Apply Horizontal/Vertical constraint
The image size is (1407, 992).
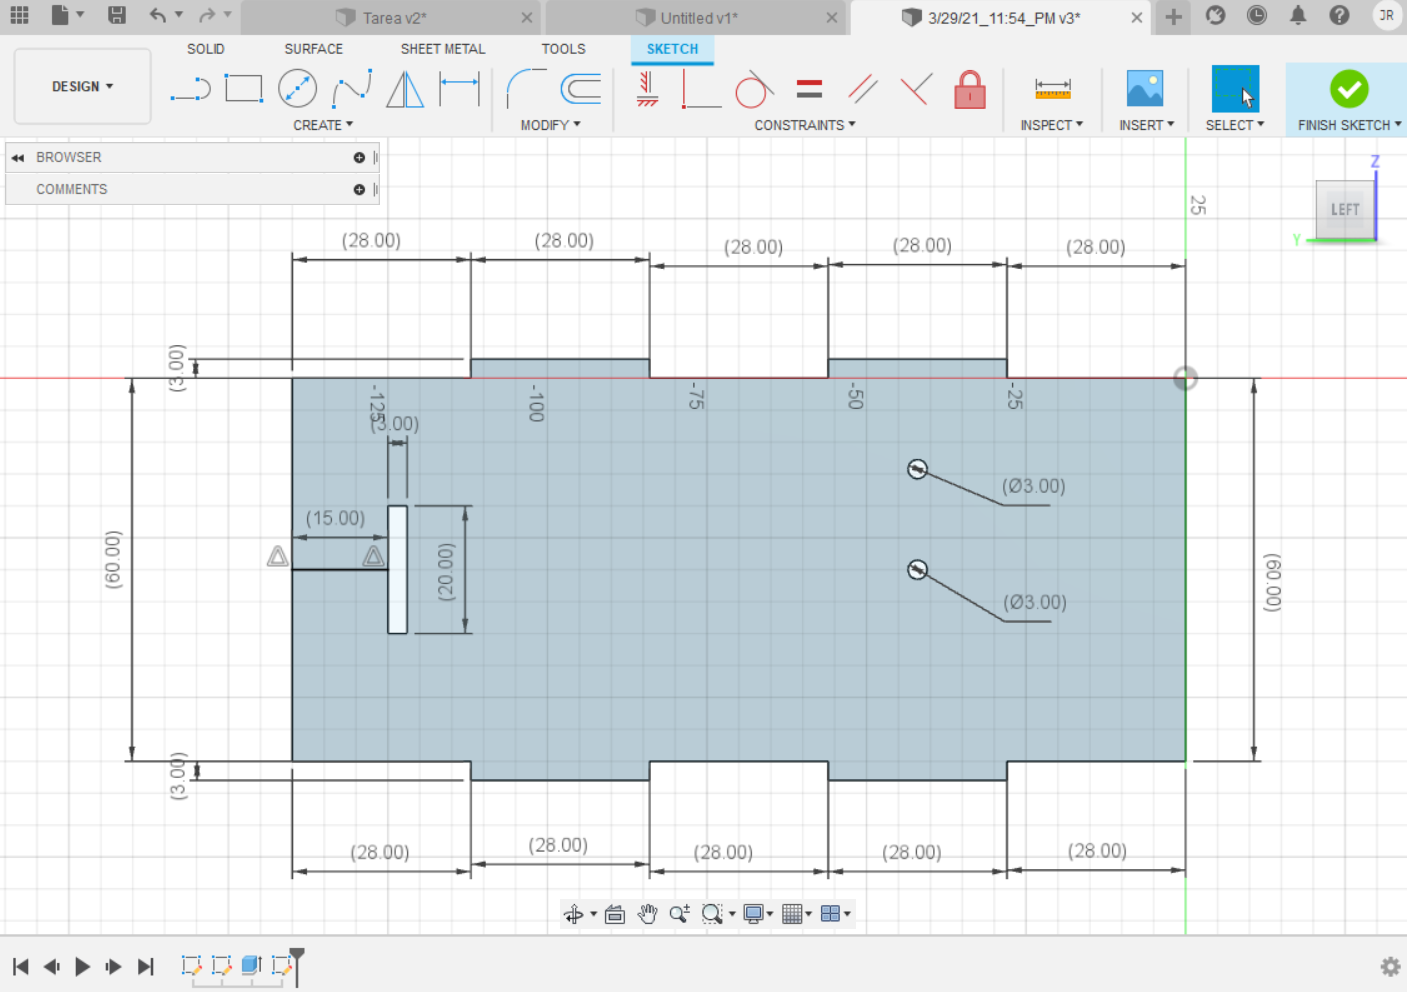click(x=647, y=89)
